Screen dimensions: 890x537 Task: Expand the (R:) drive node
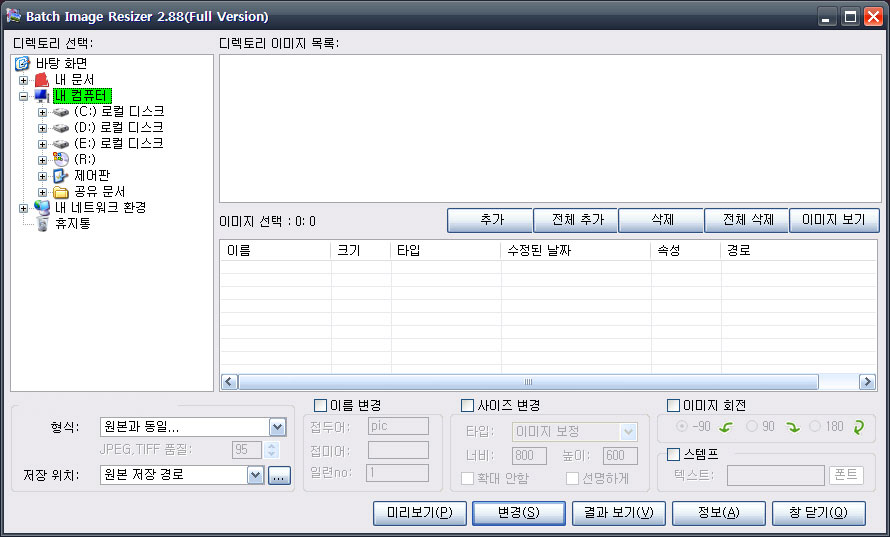point(42,160)
